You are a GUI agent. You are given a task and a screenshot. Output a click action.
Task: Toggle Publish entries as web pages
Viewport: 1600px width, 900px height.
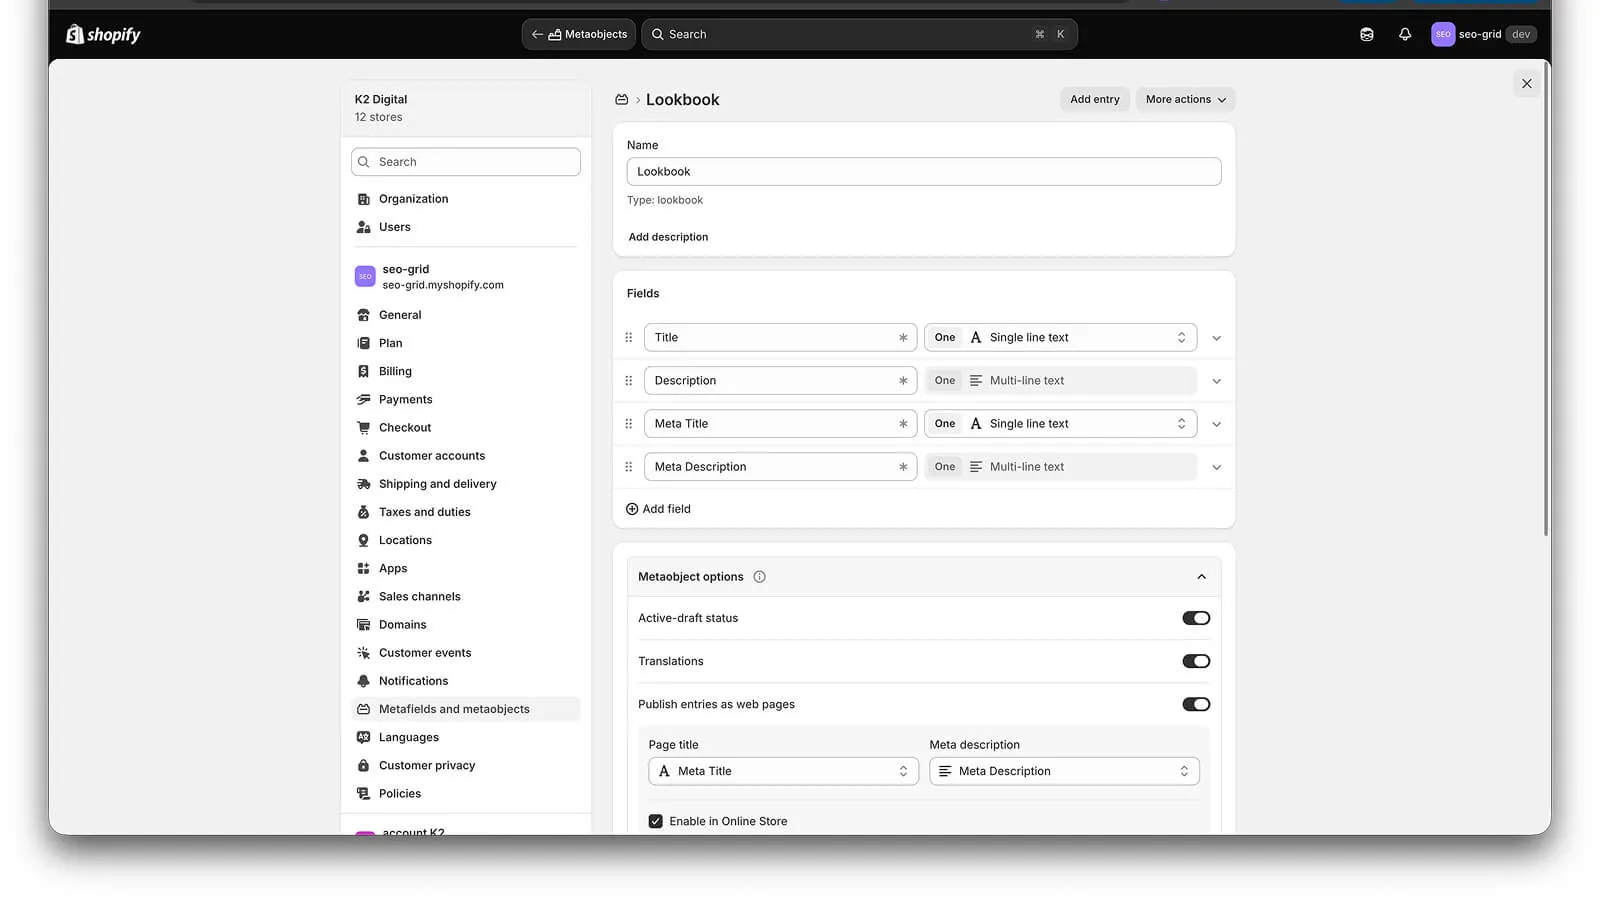[x=1196, y=704]
